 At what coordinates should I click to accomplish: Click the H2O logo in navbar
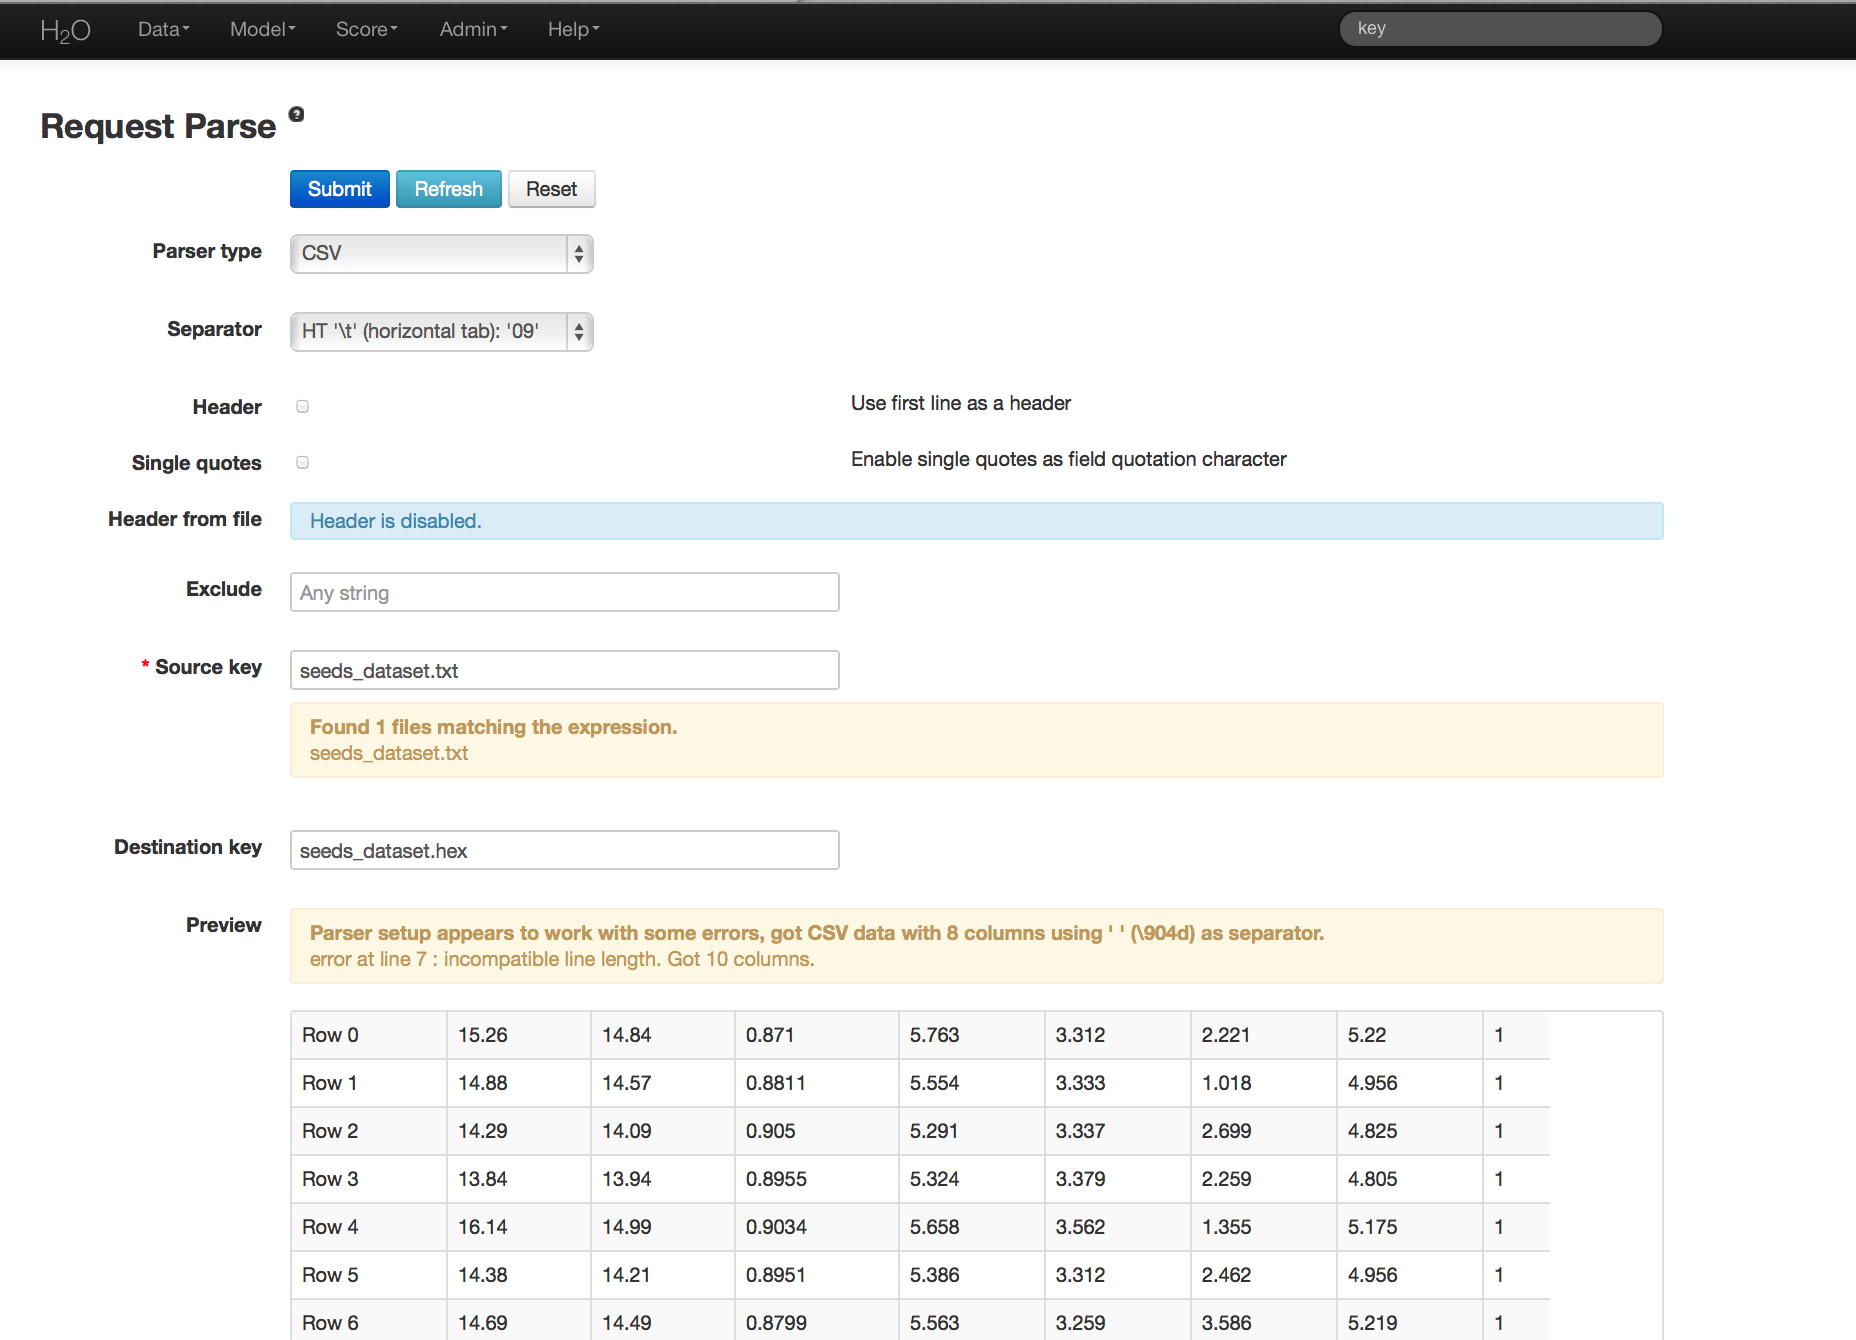point(65,30)
